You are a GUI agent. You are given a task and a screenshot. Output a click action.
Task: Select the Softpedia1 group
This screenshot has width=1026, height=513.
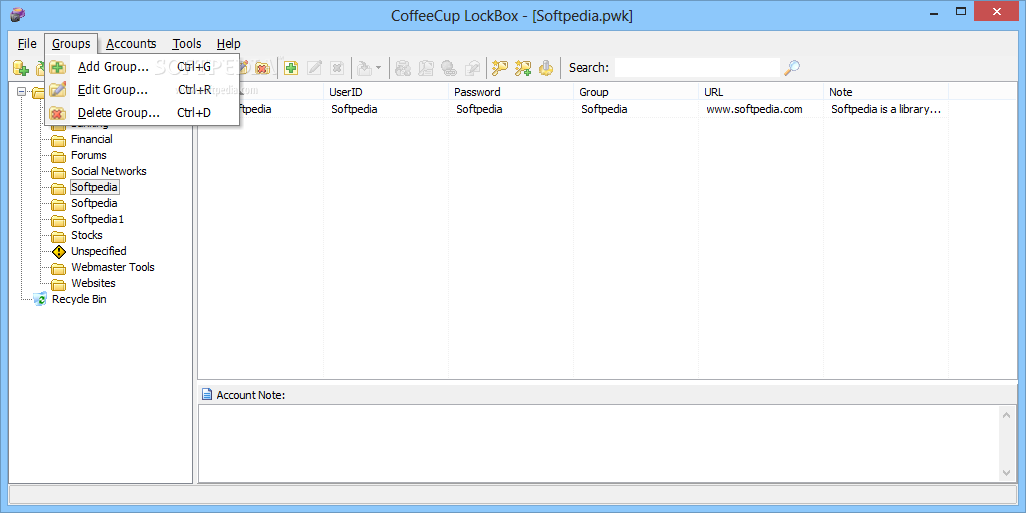coord(97,219)
